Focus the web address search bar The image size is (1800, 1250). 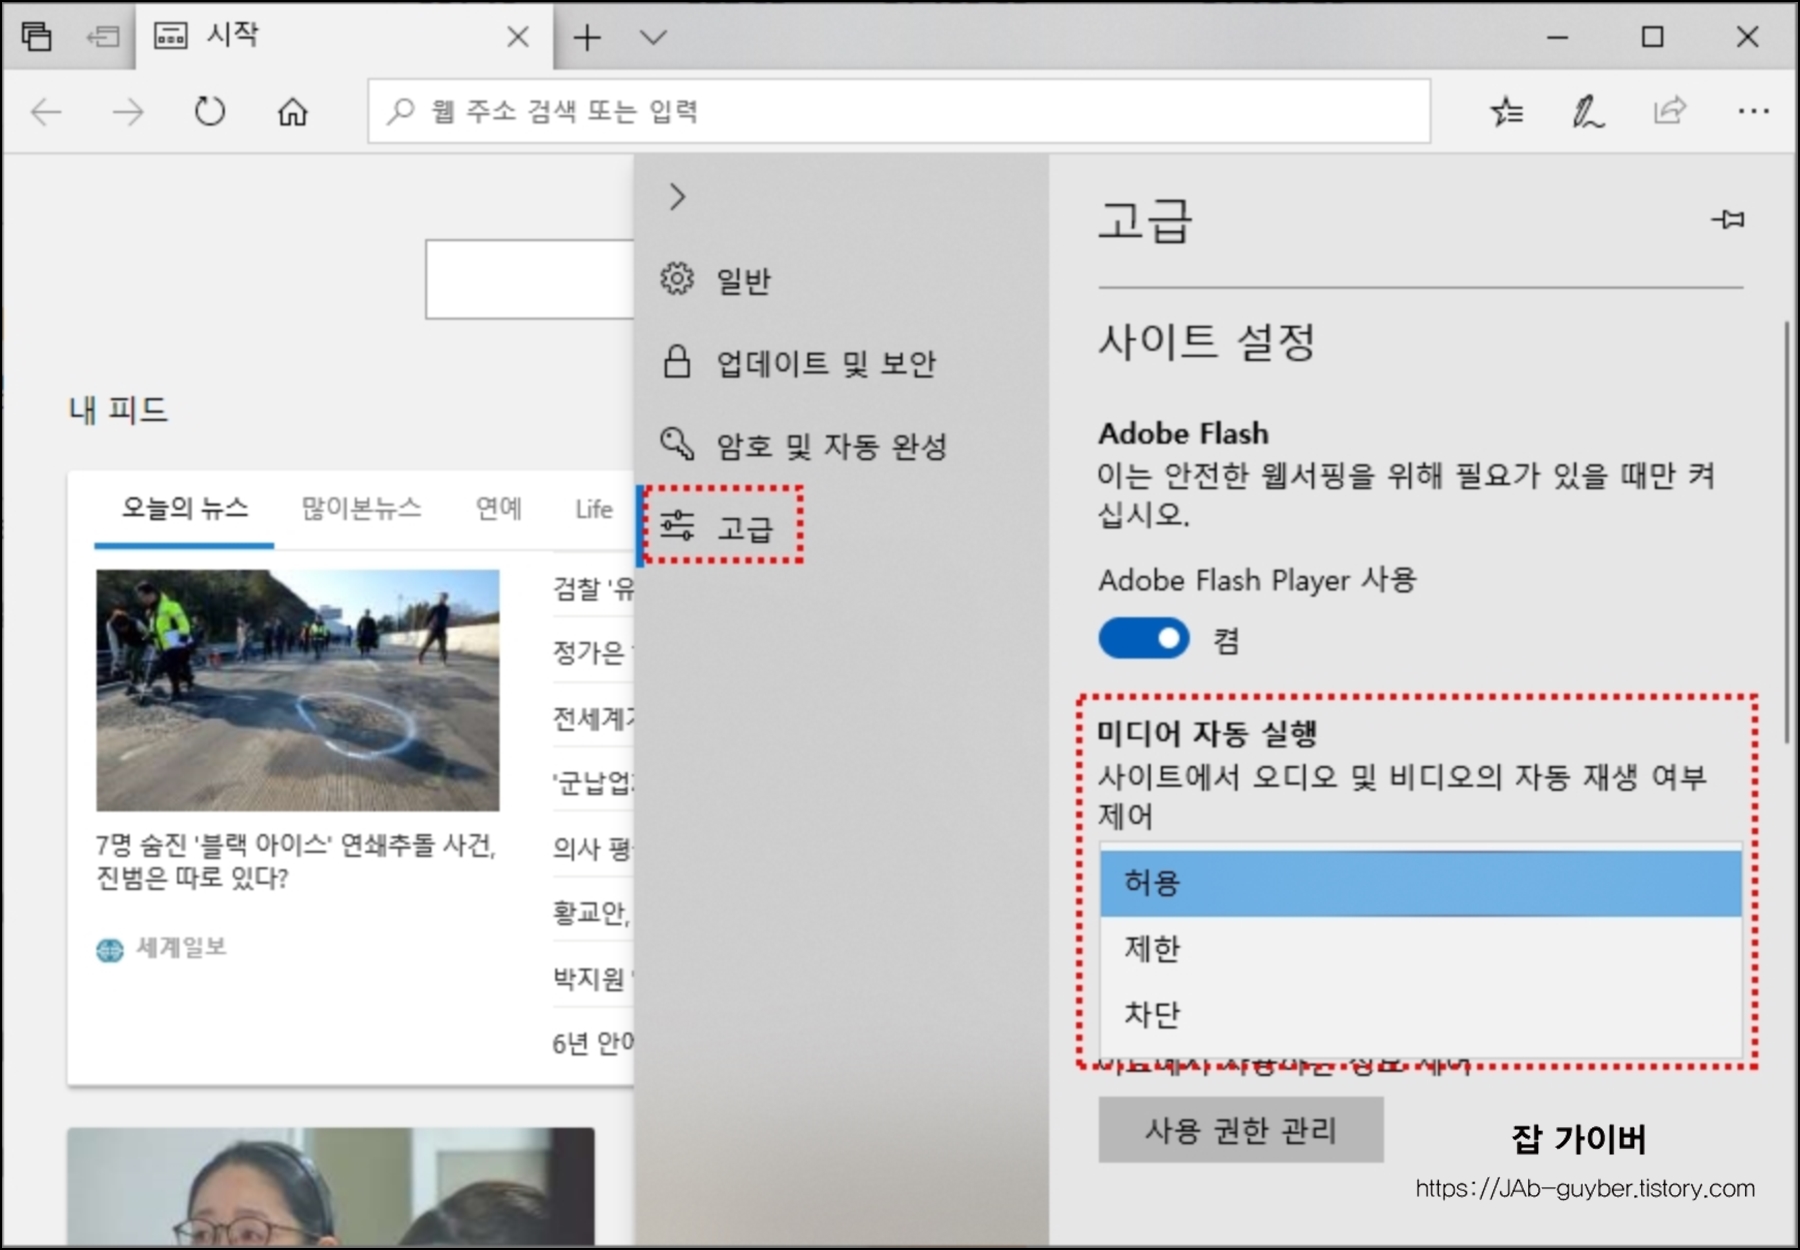coord(899,111)
